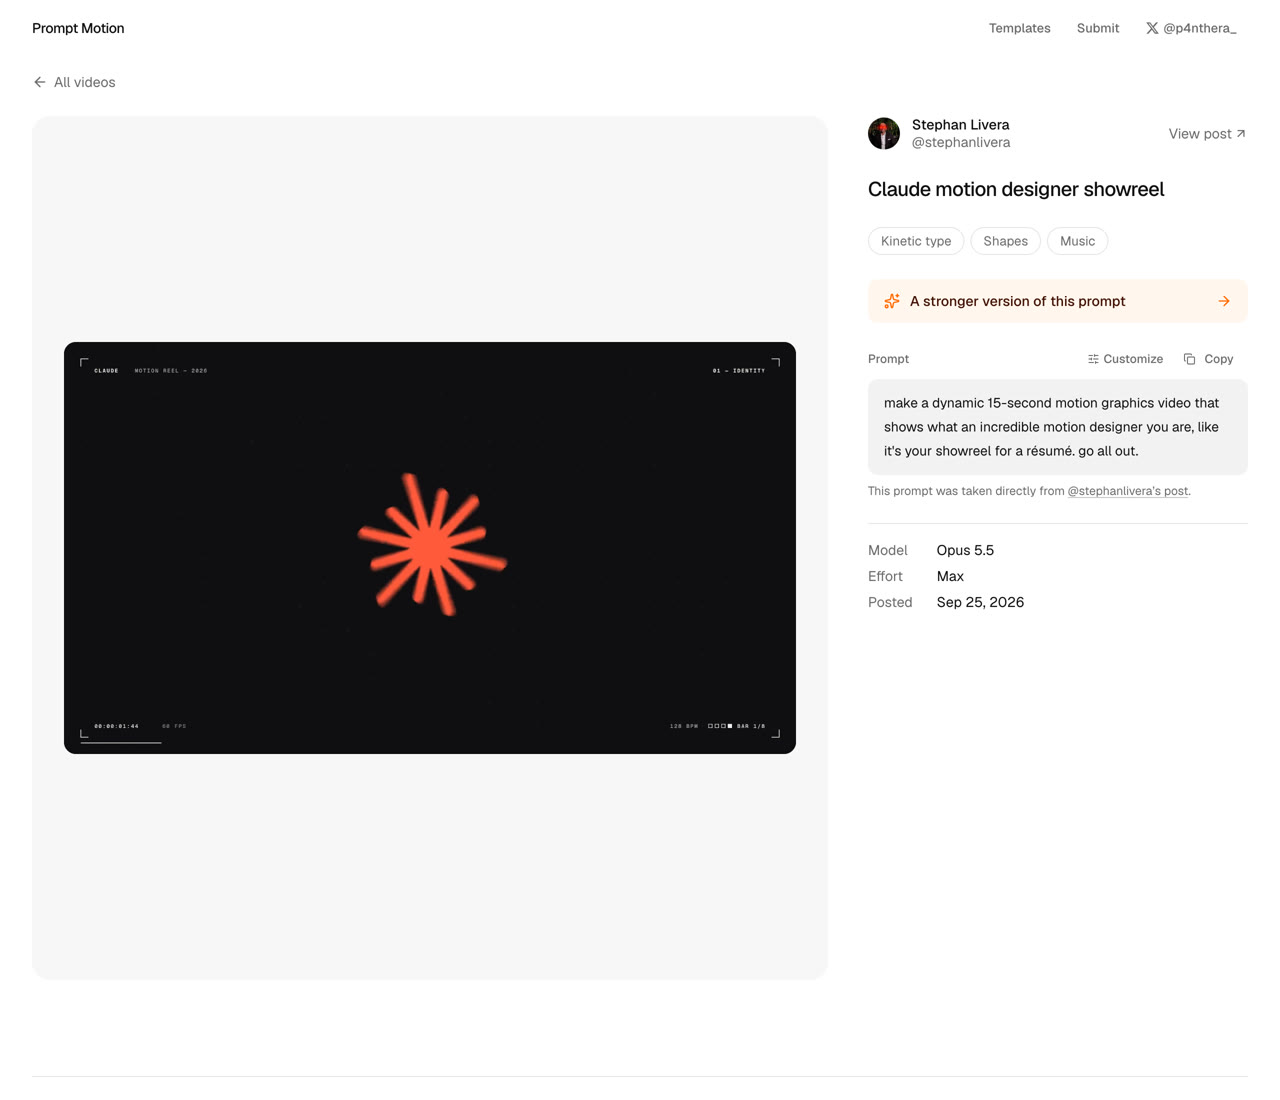
Task: Visit the @p4nthera_ profile link
Action: coord(1191,28)
